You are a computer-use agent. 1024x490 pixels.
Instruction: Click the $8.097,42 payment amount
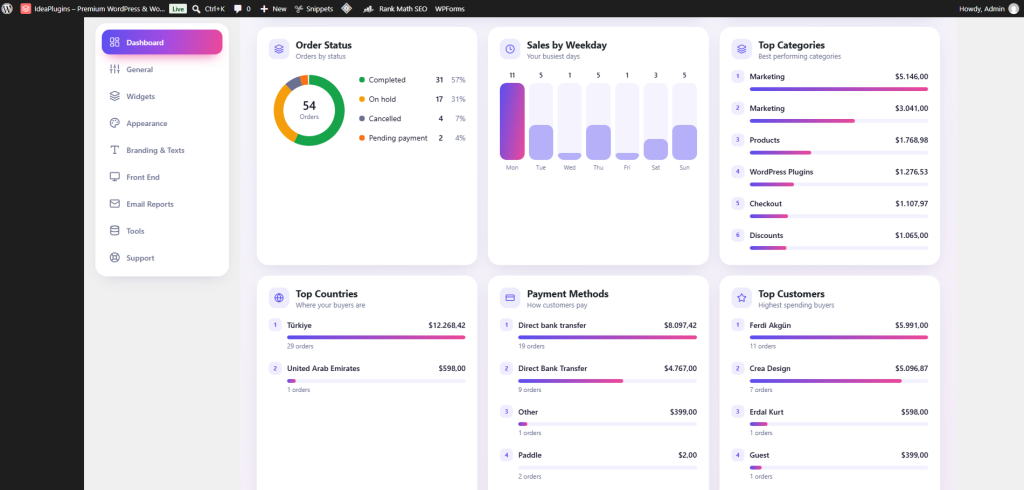[x=680, y=325]
